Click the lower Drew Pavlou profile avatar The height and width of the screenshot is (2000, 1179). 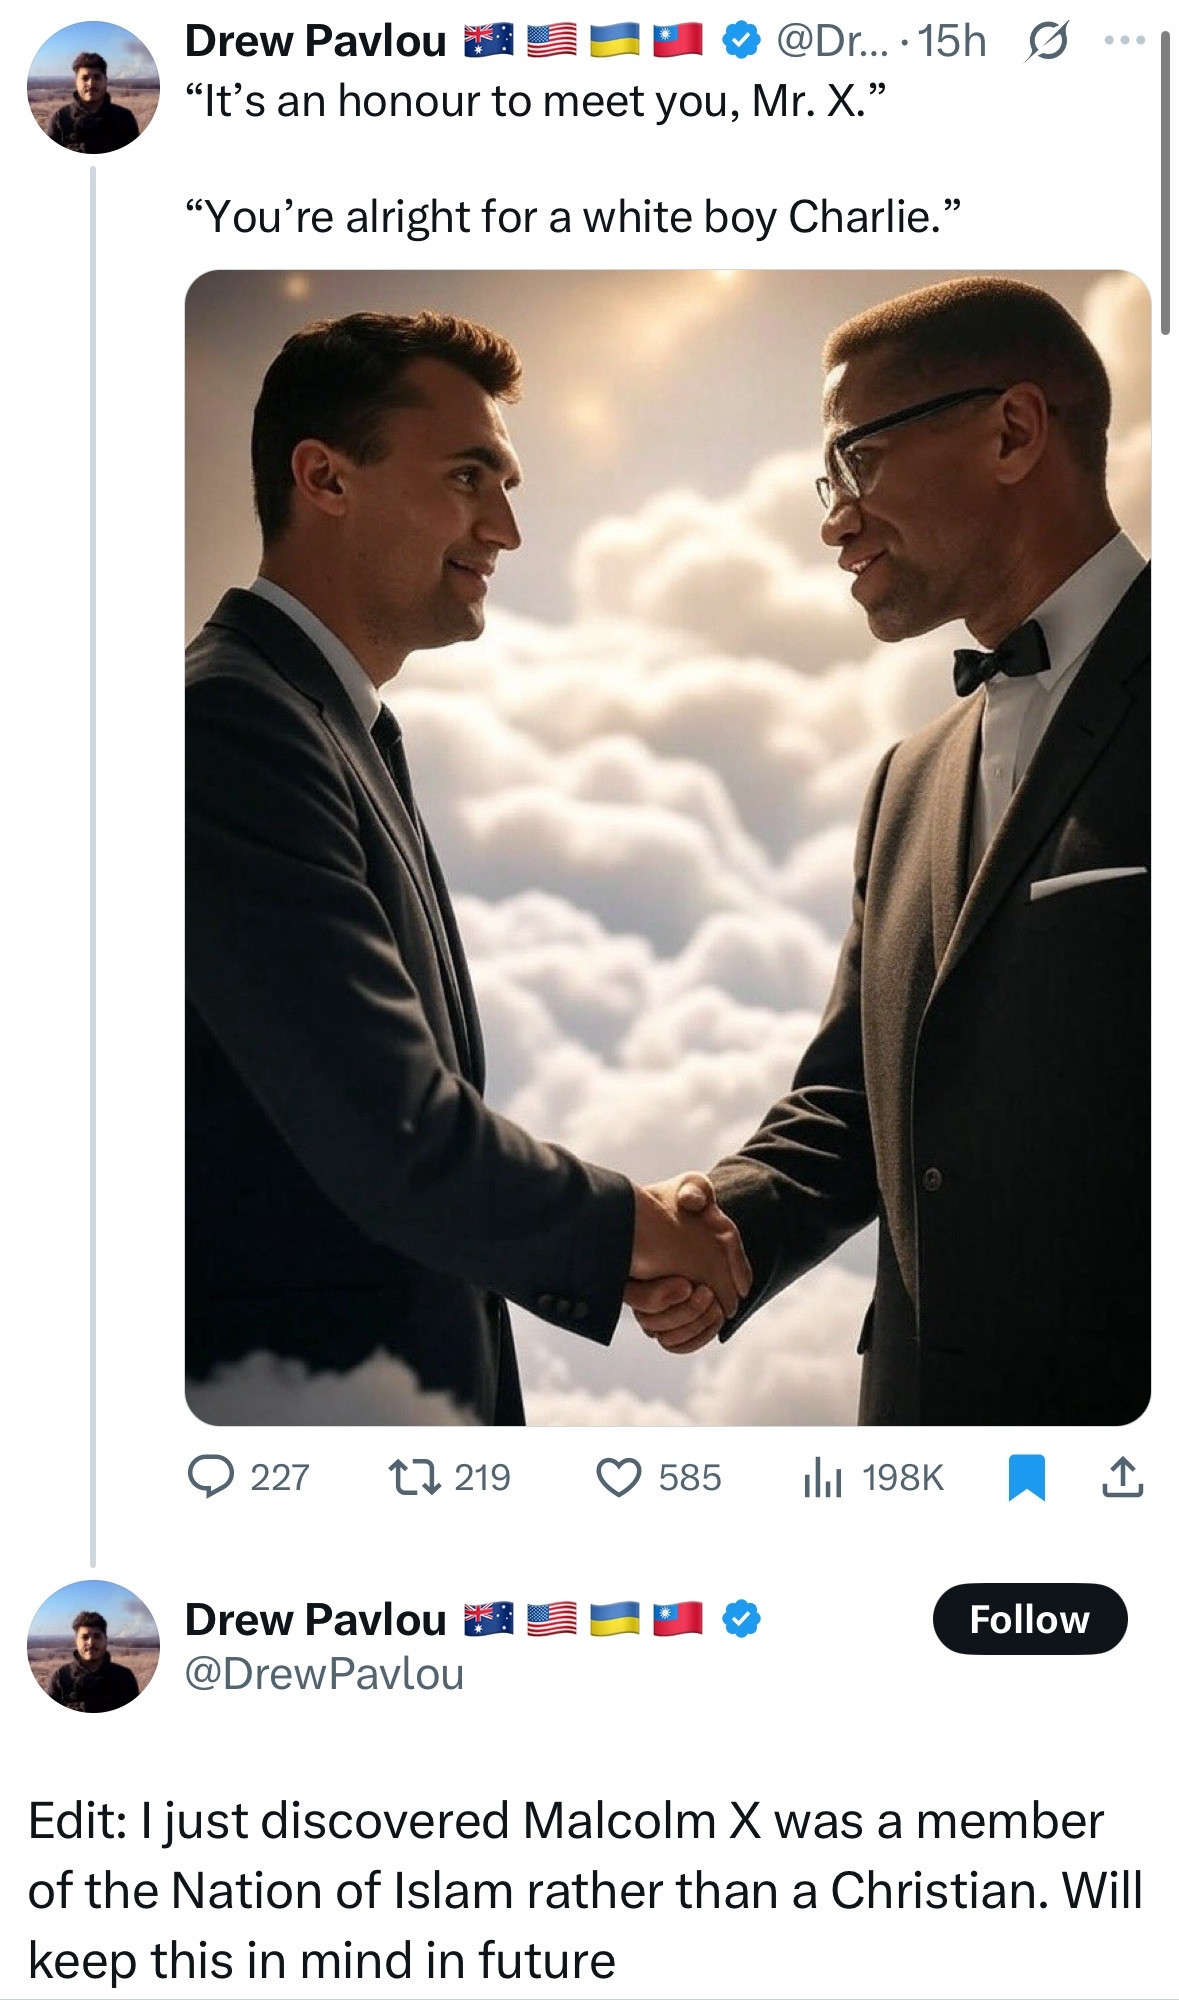click(93, 1646)
